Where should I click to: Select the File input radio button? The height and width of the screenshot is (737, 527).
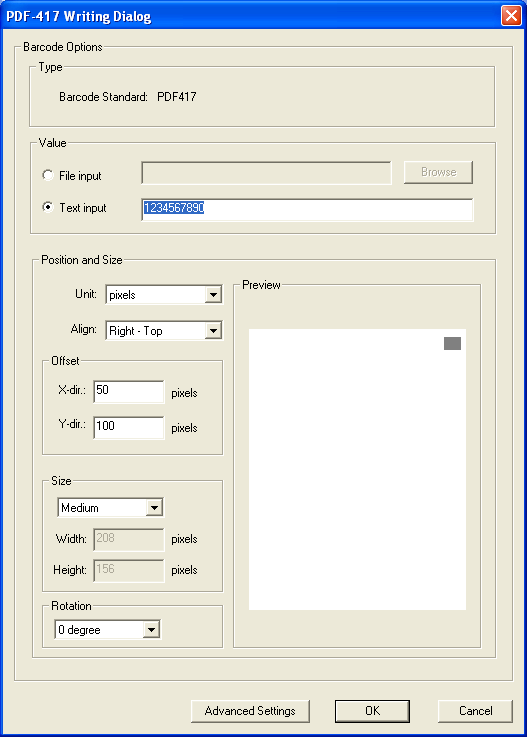coord(47,175)
